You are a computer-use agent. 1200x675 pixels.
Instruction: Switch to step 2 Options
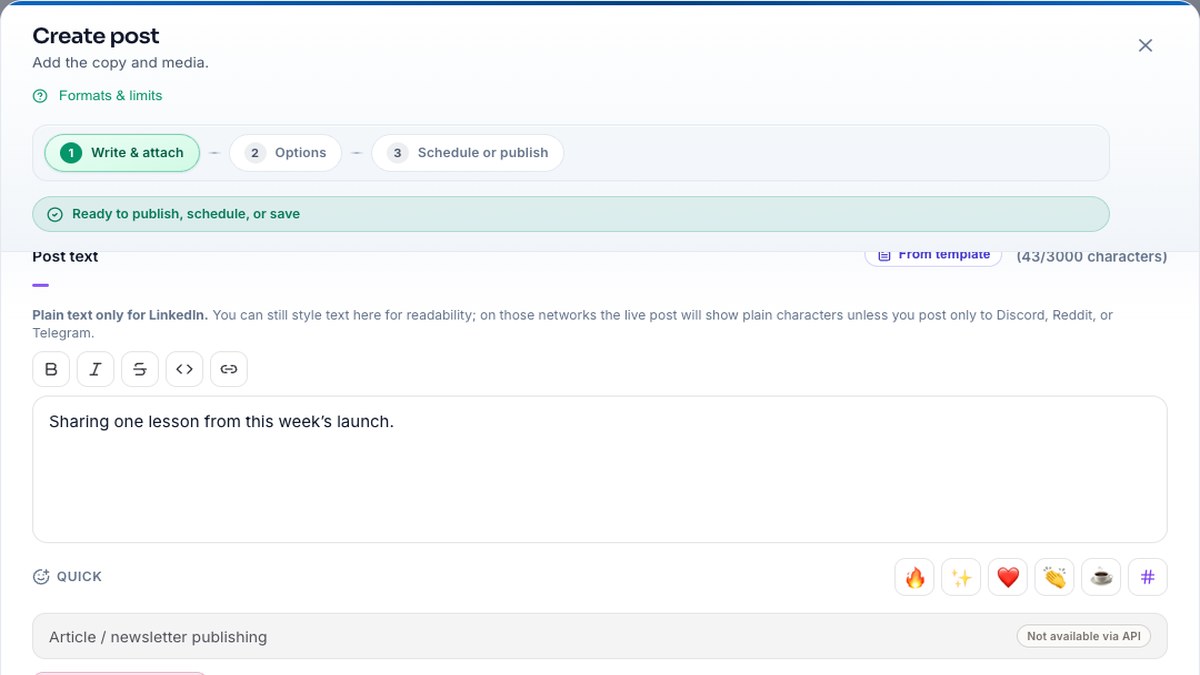pos(286,153)
